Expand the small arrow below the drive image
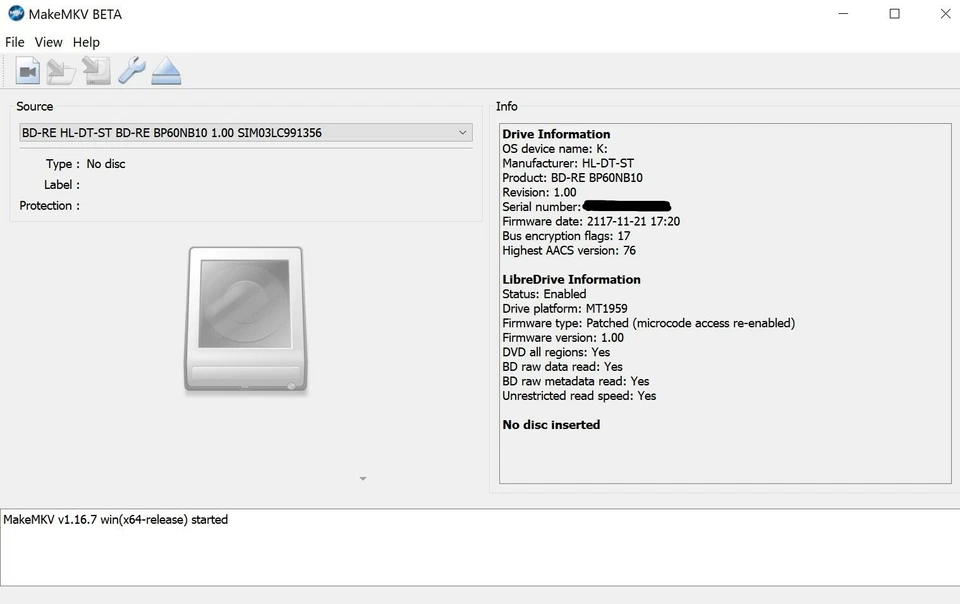The image size is (960, 604). tap(362, 478)
